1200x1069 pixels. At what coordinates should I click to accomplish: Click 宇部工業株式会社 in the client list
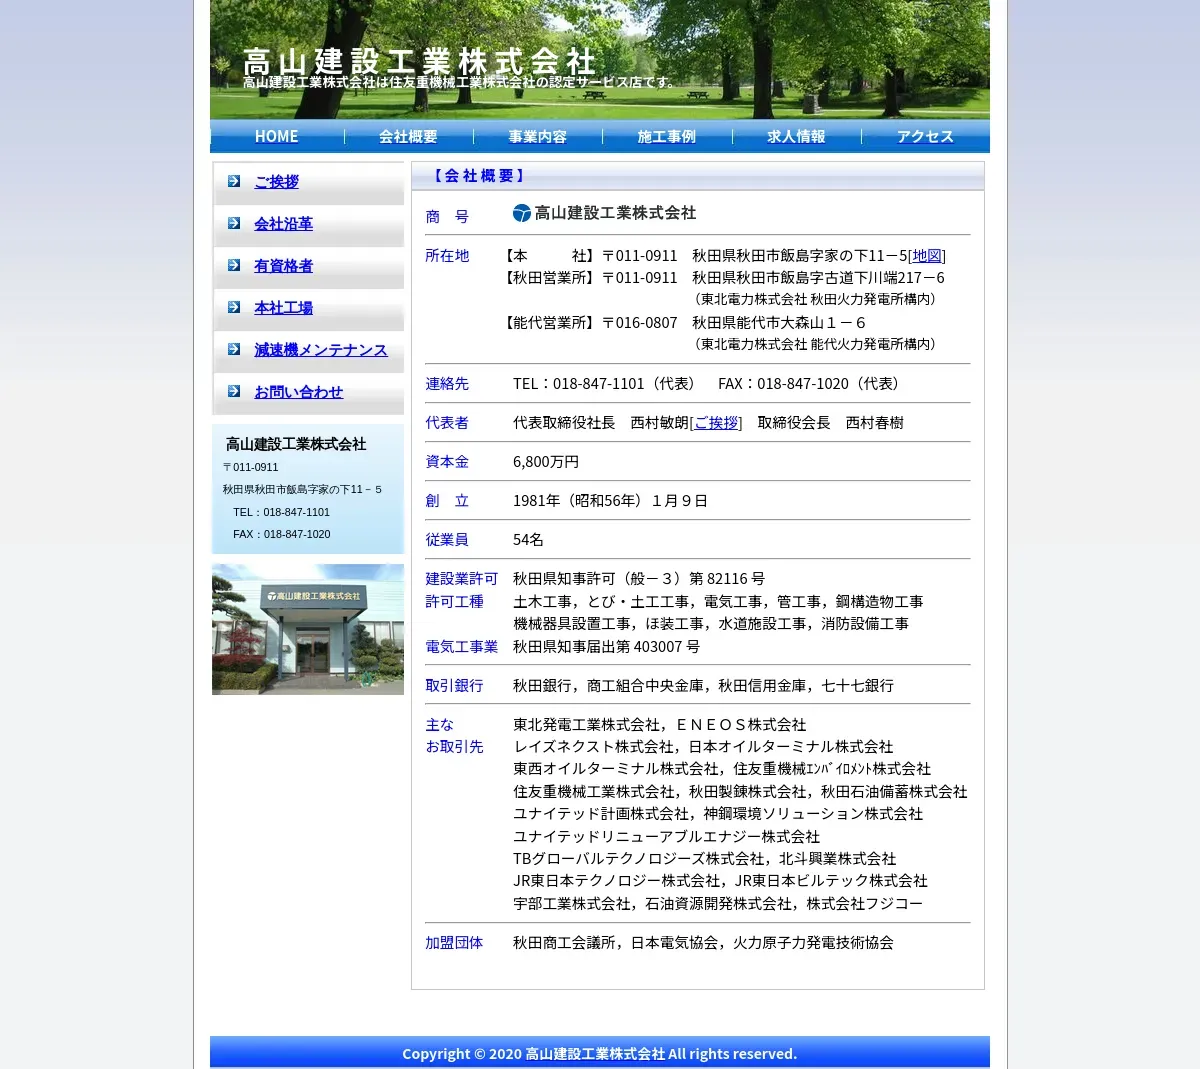tap(572, 903)
